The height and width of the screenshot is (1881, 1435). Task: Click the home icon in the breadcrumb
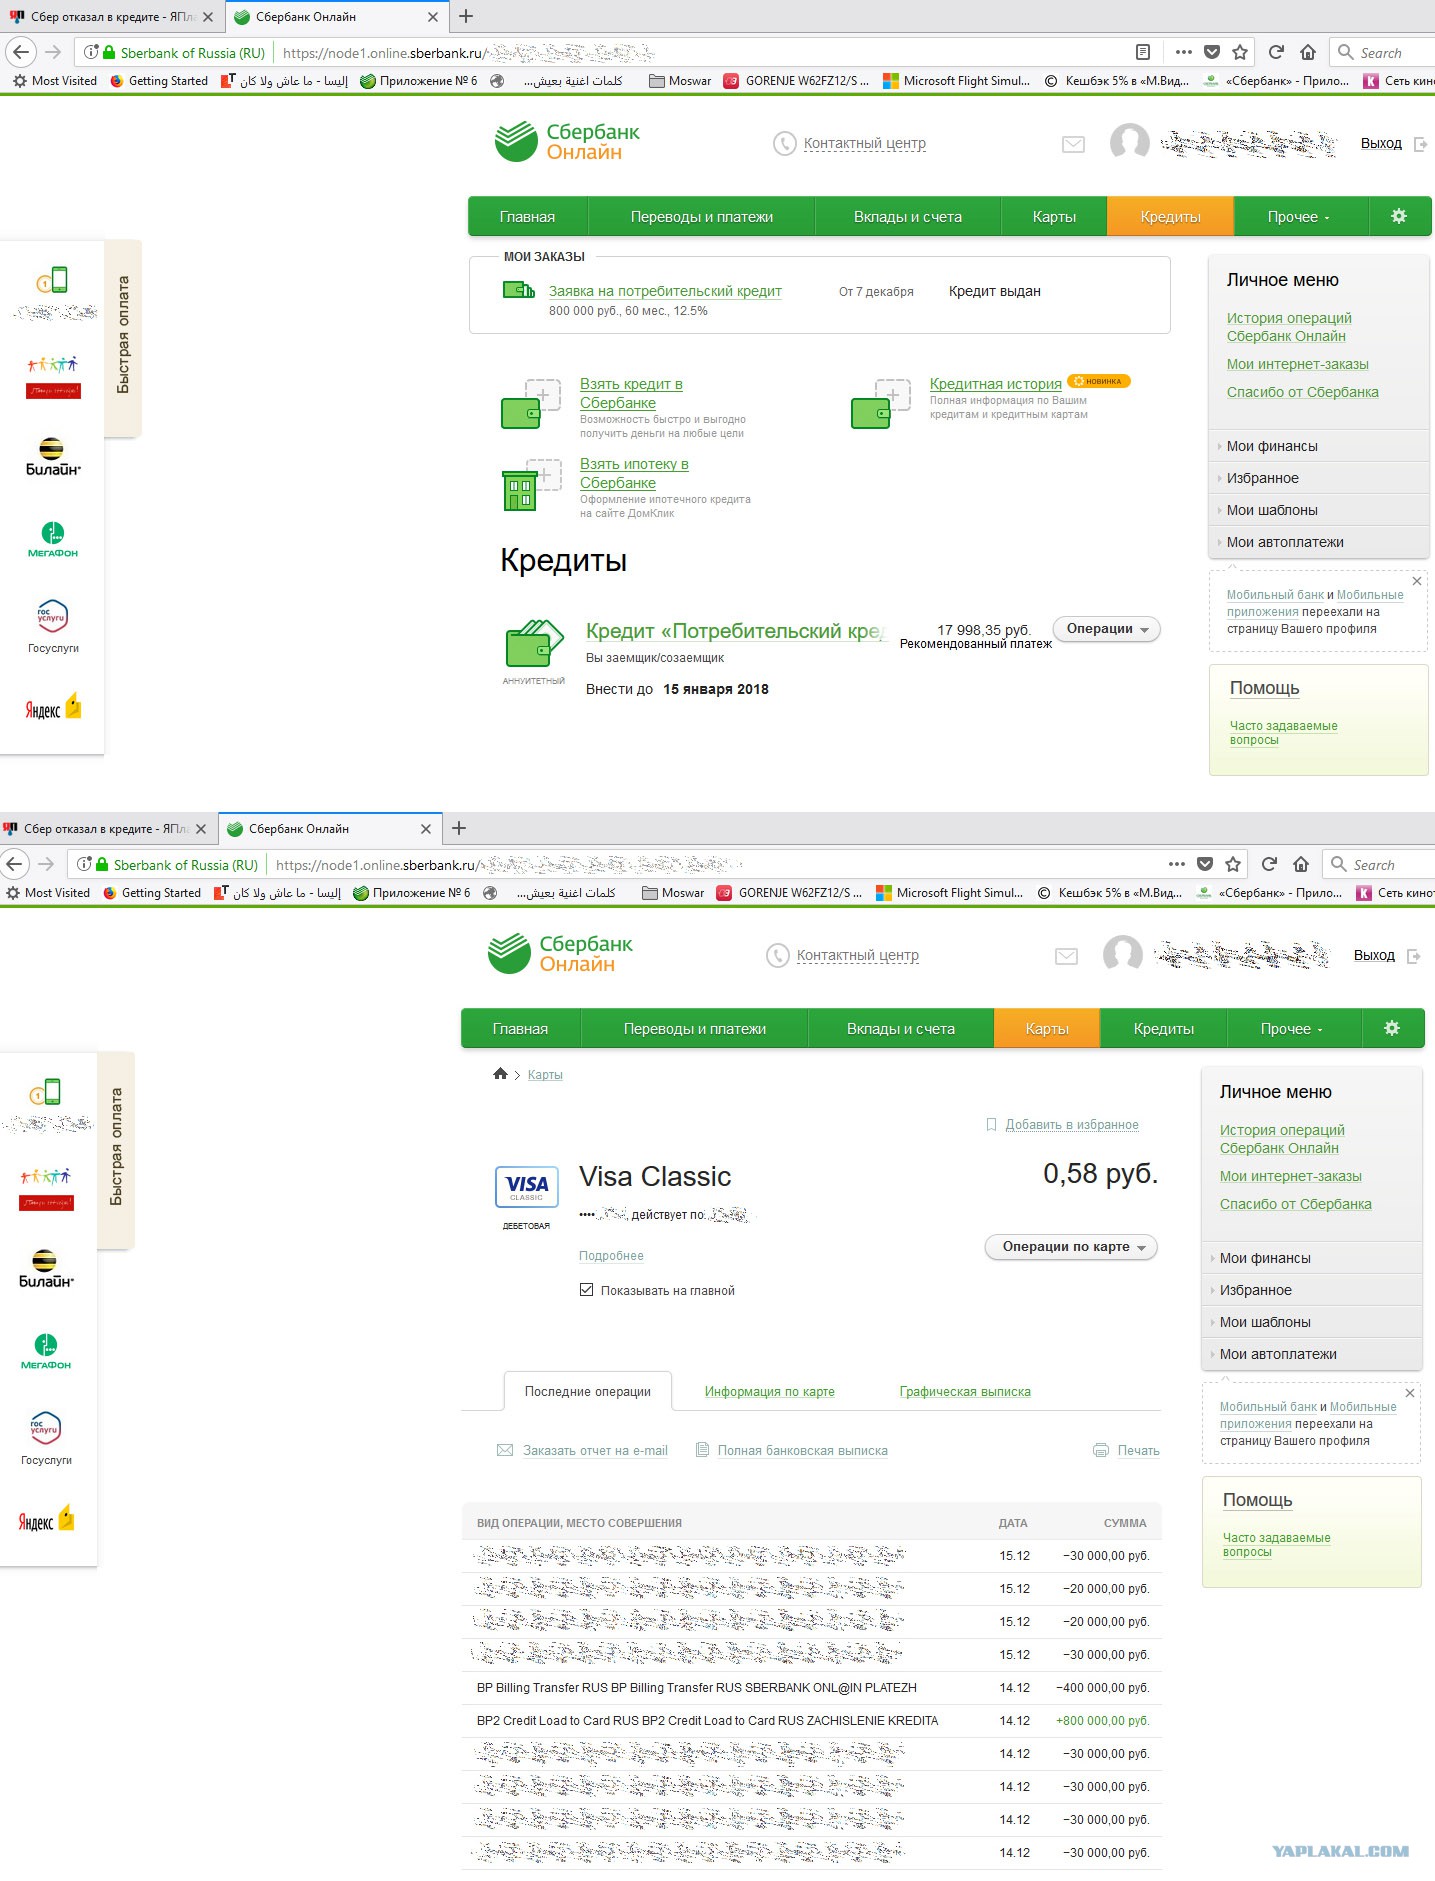click(500, 1074)
